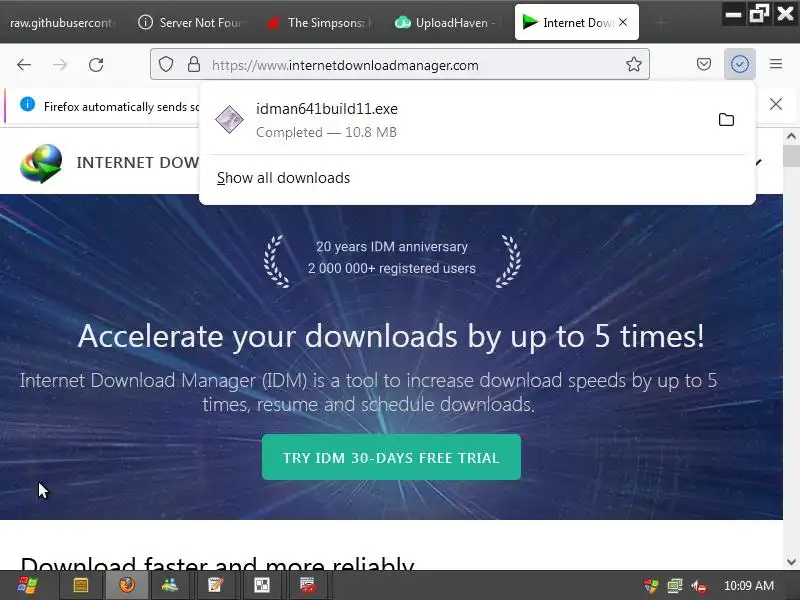Switch to The Simpsons tab
800x600 pixels.
[320, 23]
